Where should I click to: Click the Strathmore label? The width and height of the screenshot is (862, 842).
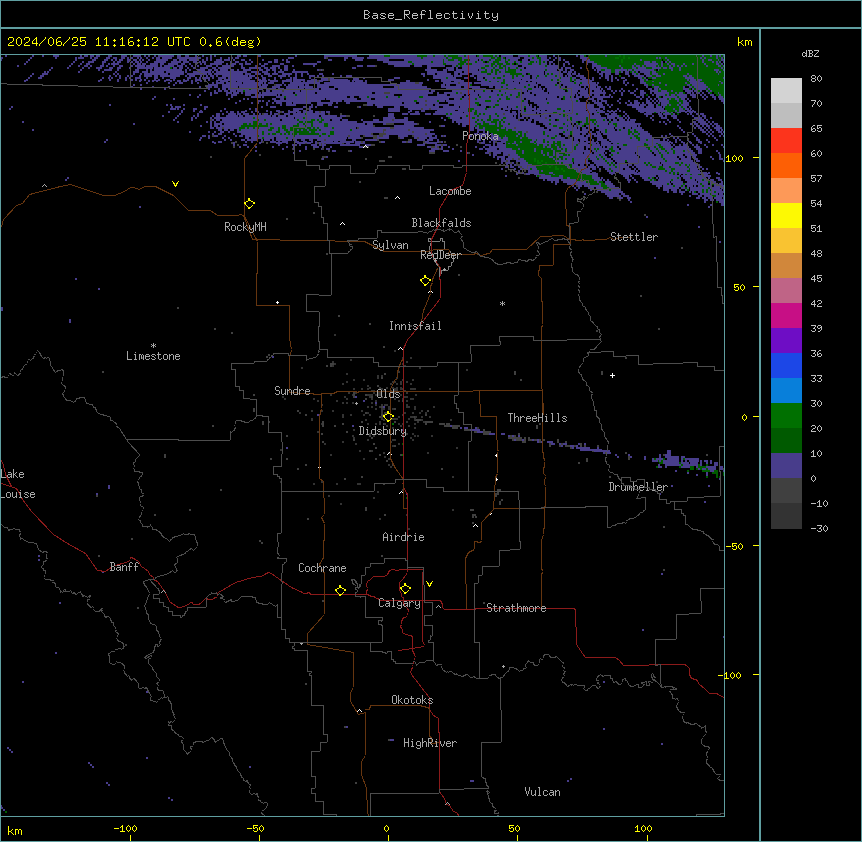(516, 608)
